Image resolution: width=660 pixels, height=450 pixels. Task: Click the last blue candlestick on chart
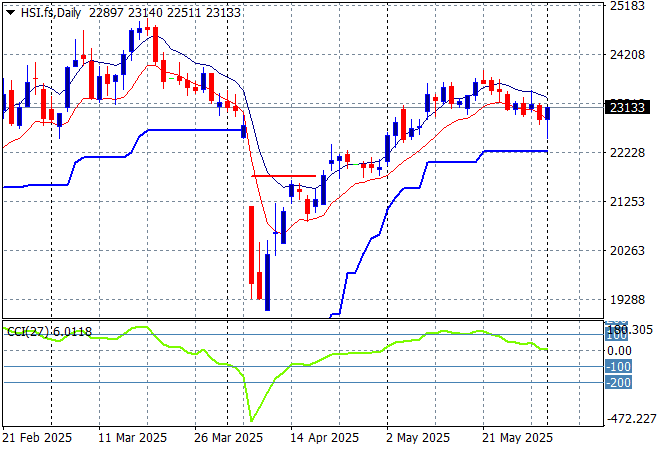(x=547, y=113)
